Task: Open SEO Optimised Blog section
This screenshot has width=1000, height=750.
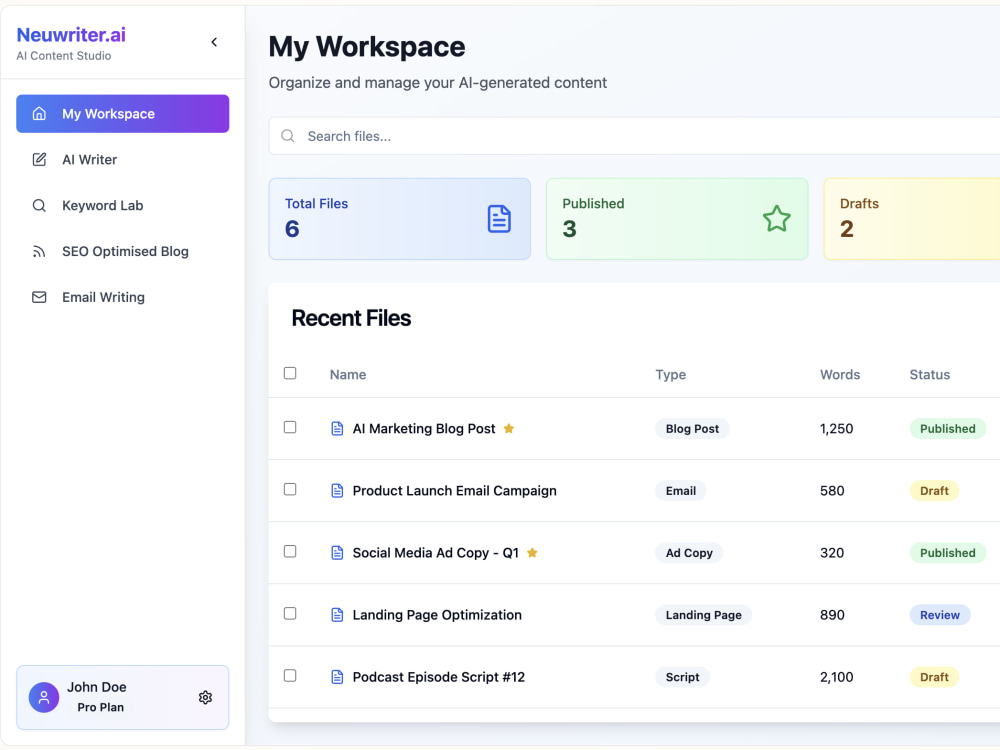Action: (122, 251)
